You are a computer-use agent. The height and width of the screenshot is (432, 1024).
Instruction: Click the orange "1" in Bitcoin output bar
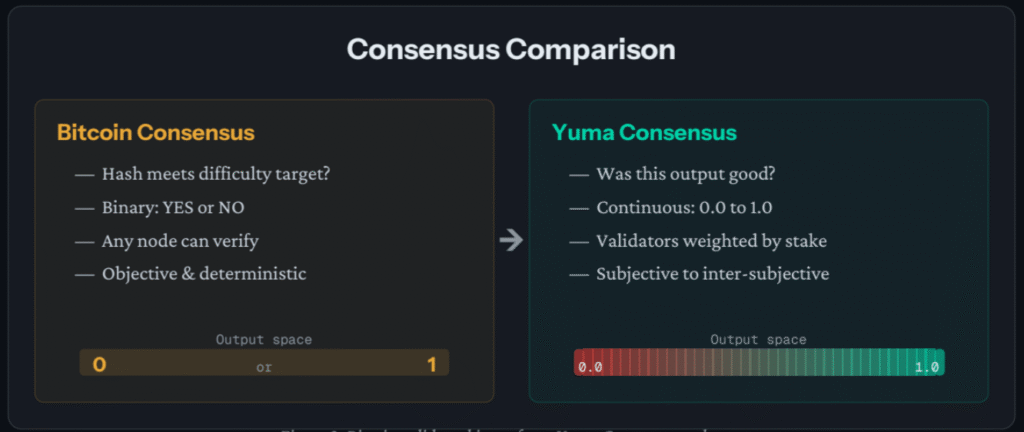tap(432, 365)
